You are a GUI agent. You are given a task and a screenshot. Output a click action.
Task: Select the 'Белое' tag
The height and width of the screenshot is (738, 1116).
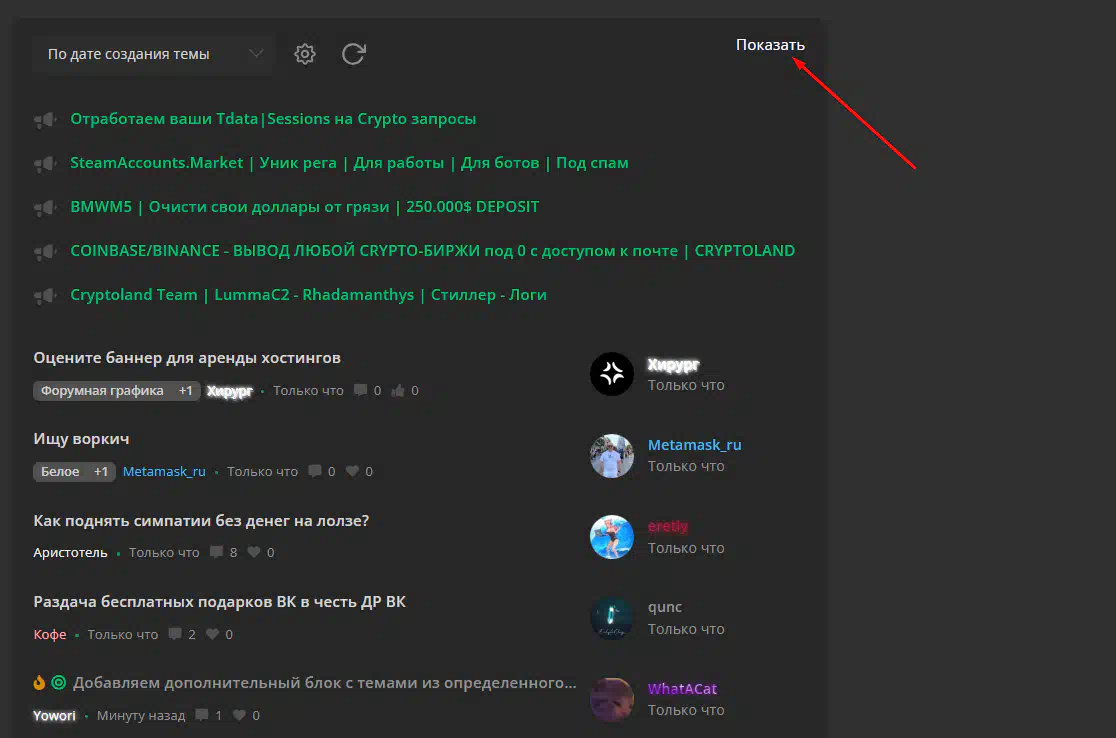(60, 471)
